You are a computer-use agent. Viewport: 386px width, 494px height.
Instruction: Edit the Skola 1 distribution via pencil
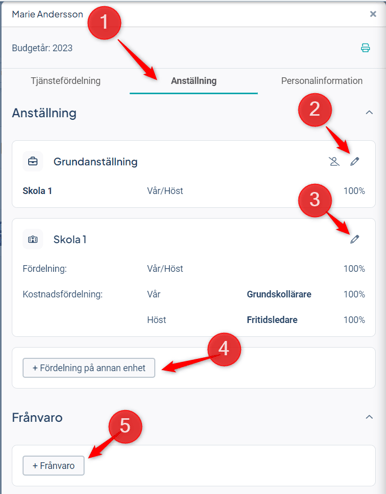pyautogui.click(x=355, y=239)
